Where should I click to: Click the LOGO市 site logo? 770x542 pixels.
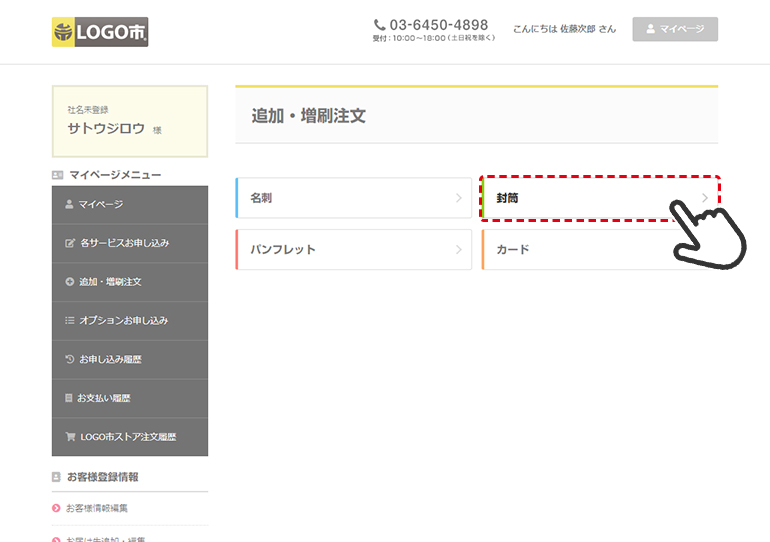(100, 32)
